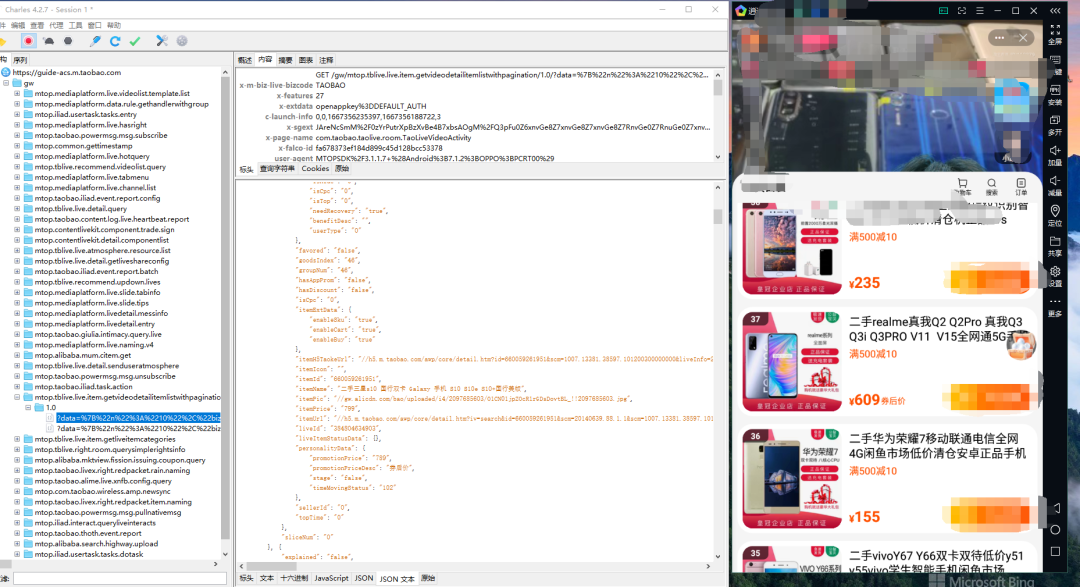Open Tools via the wrench icon
Image resolution: width=1080 pixels, height=587 pixels.
click(162, 41)
